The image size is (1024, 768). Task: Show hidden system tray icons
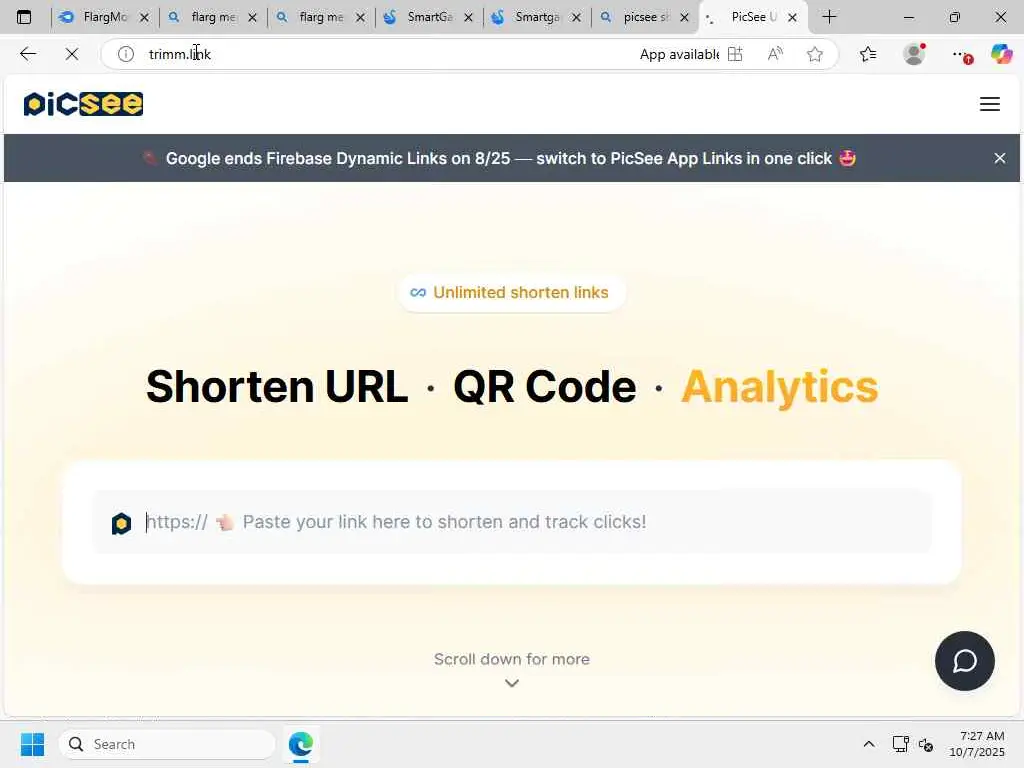pyautogui.click(x=869, y=744)
